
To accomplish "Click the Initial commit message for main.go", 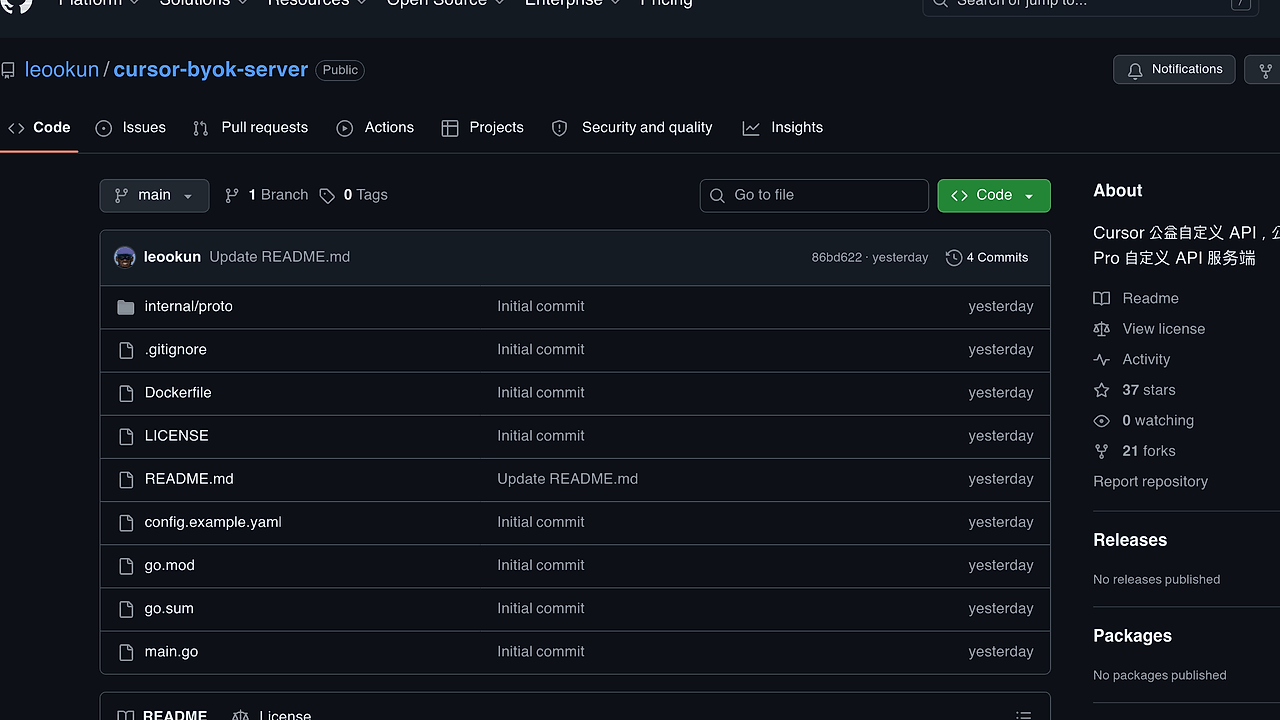I will (541, 651).
